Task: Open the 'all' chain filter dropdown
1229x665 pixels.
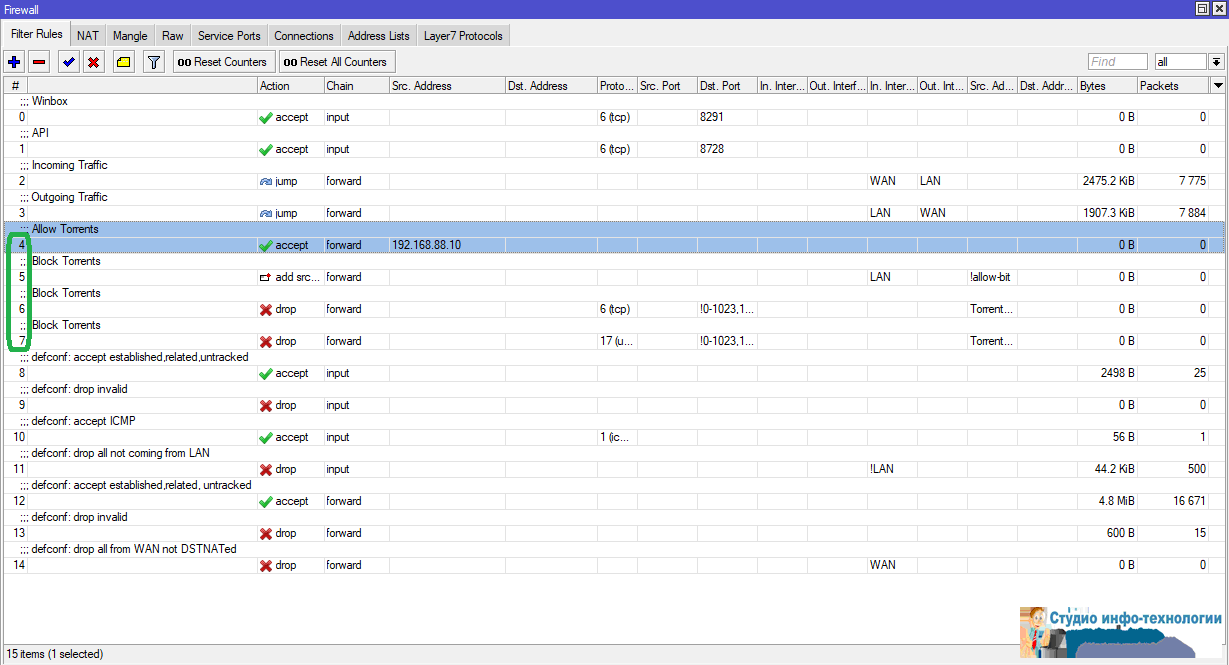Action: coord(1216,62)
